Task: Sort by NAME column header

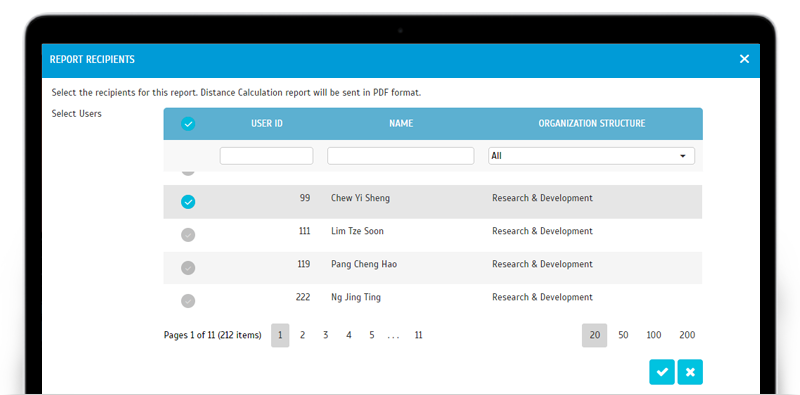Action: pyautogui.click(x=401, y=124)
